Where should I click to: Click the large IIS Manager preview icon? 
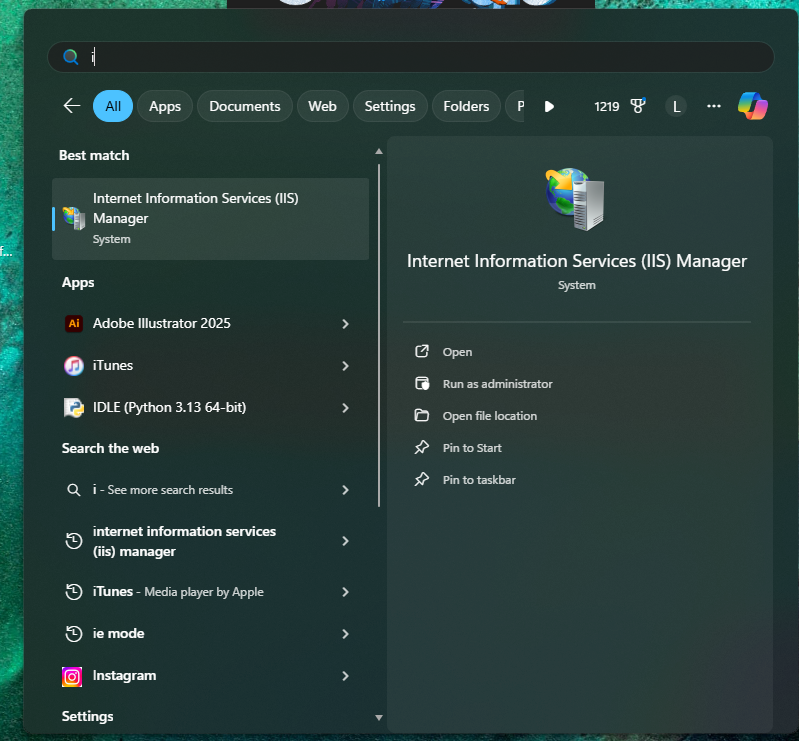coord(576,198)
